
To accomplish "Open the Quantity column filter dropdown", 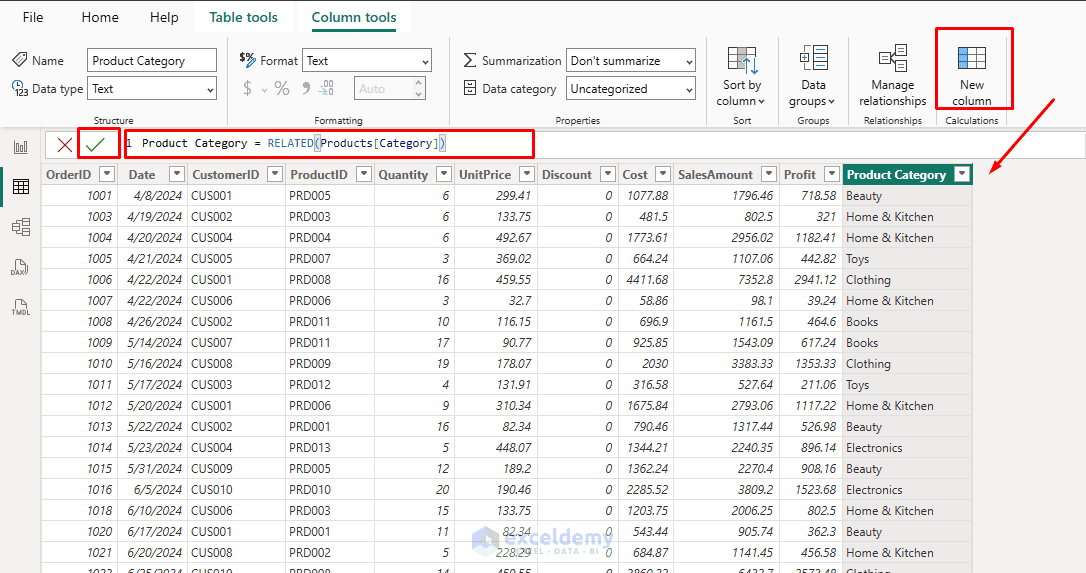I will click(x=444, y=174).
